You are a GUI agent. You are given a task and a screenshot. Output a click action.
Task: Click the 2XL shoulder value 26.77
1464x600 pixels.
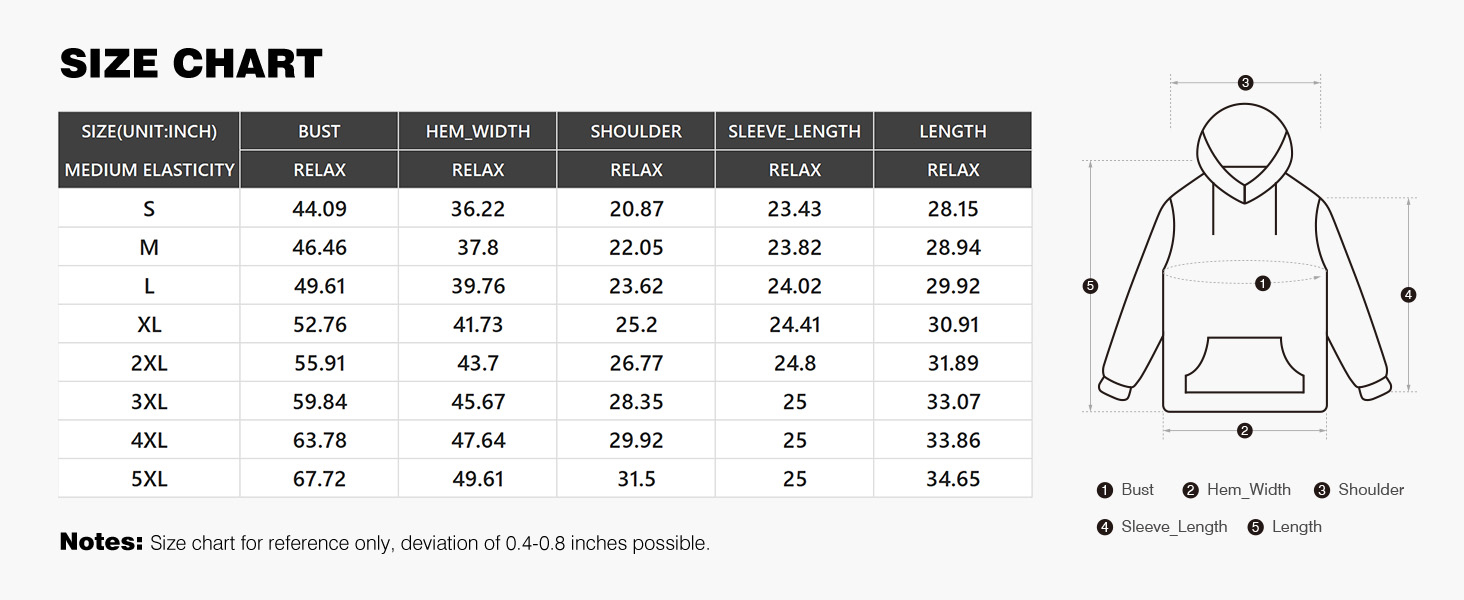pos(636,363)
